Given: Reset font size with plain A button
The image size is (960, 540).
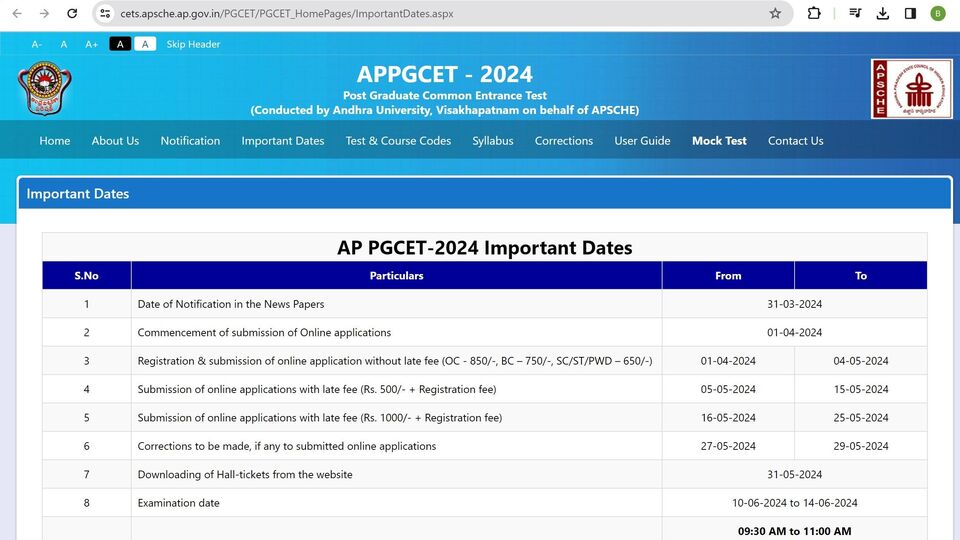Looking at the screenshot, I should [x=64, y=44].
